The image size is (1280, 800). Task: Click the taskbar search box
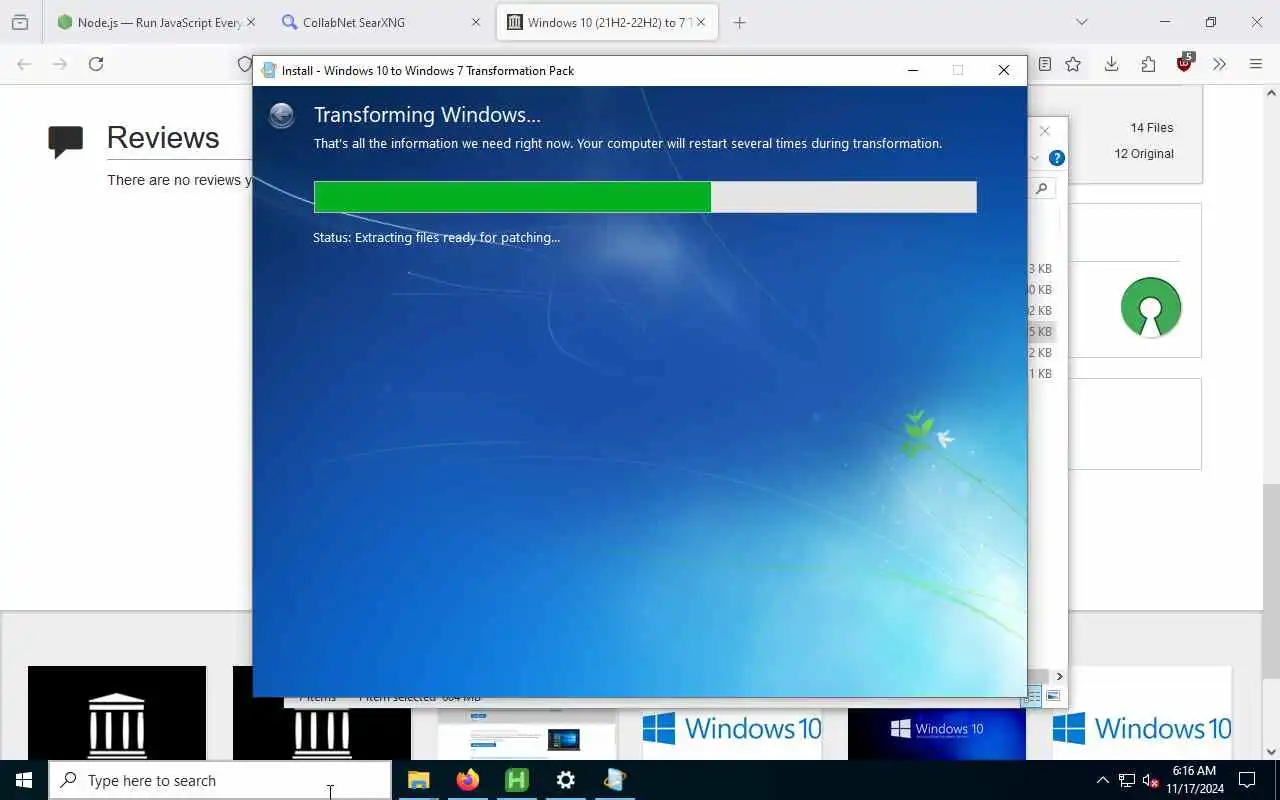[220, 780]
